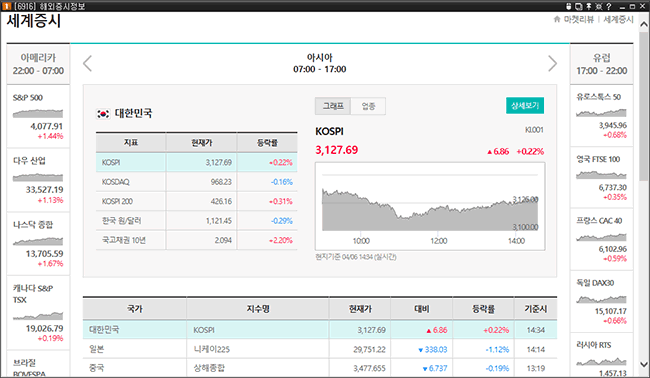Switch to the 업종 tab
This screenshot has height=378, width=650.
368,106
